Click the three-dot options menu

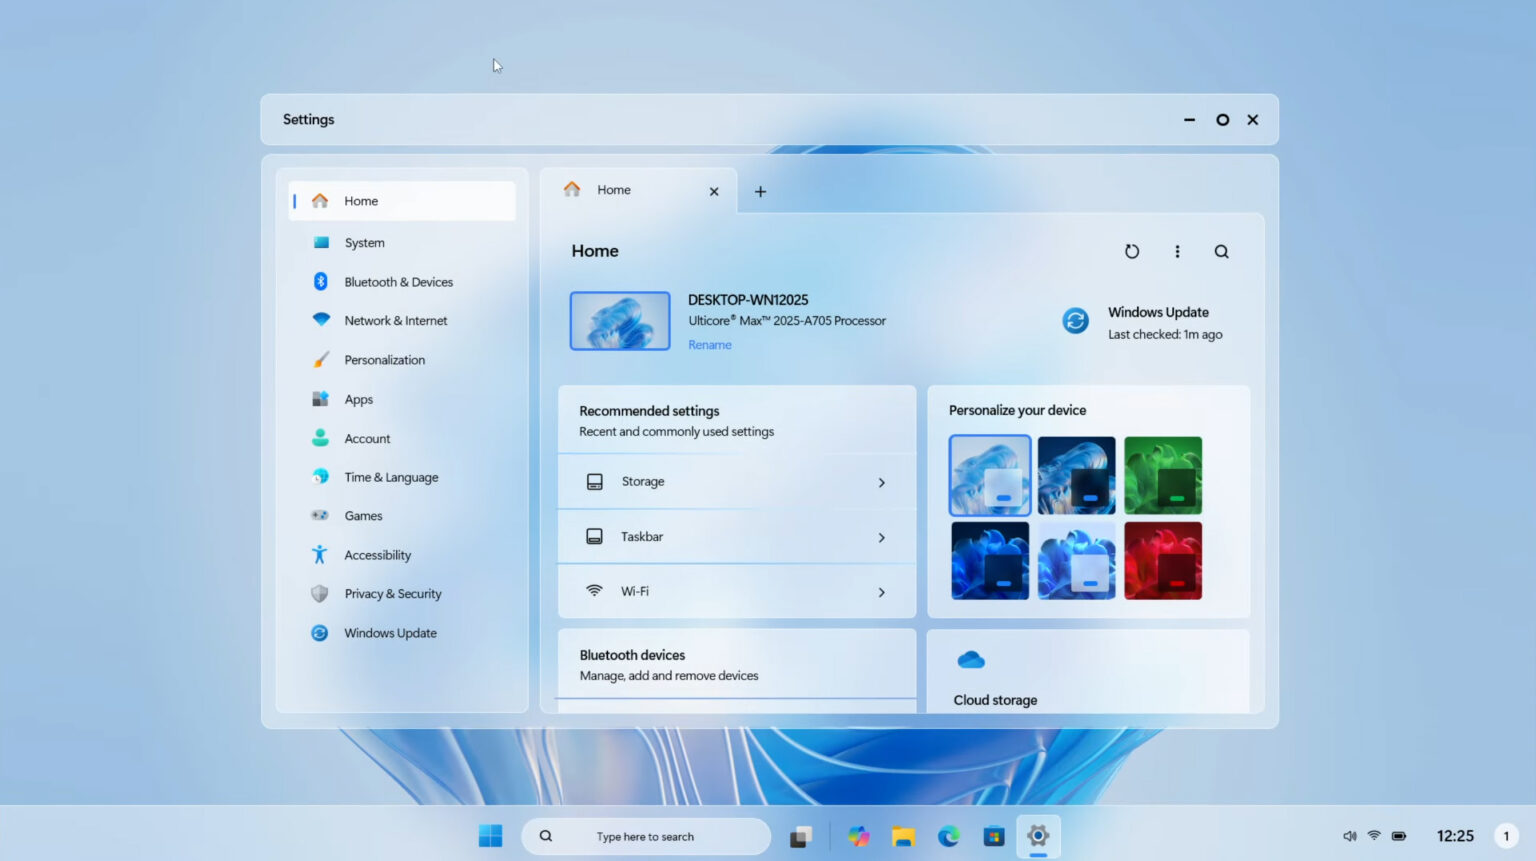[1177, 251]
